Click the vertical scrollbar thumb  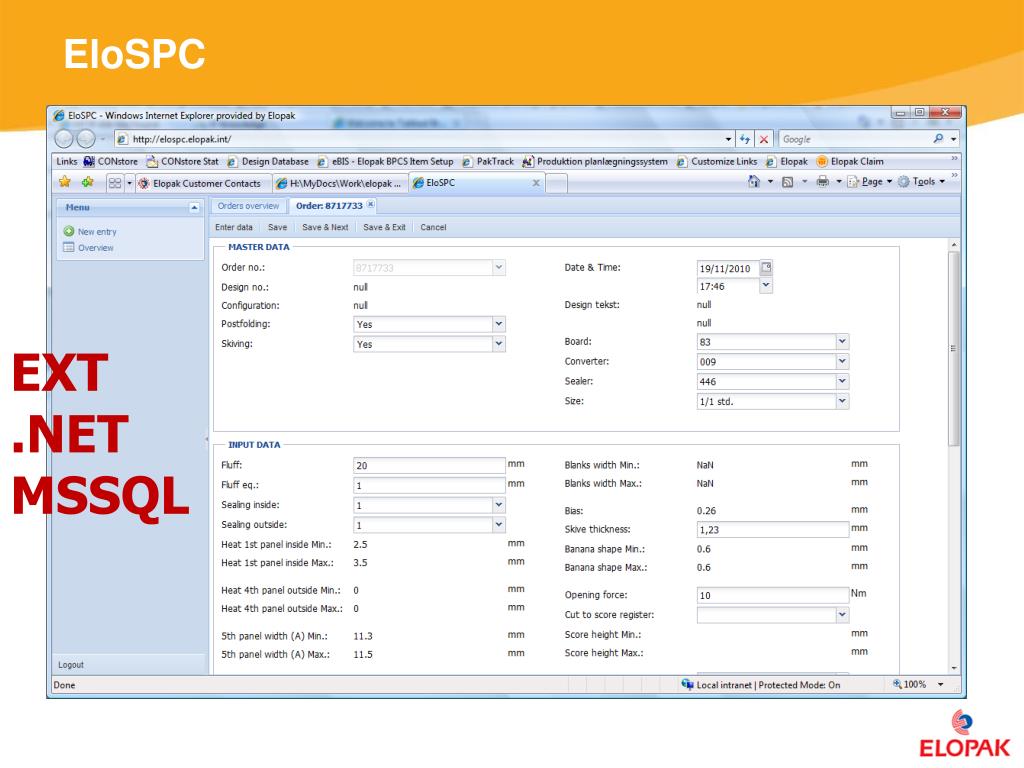pos(953,349)
